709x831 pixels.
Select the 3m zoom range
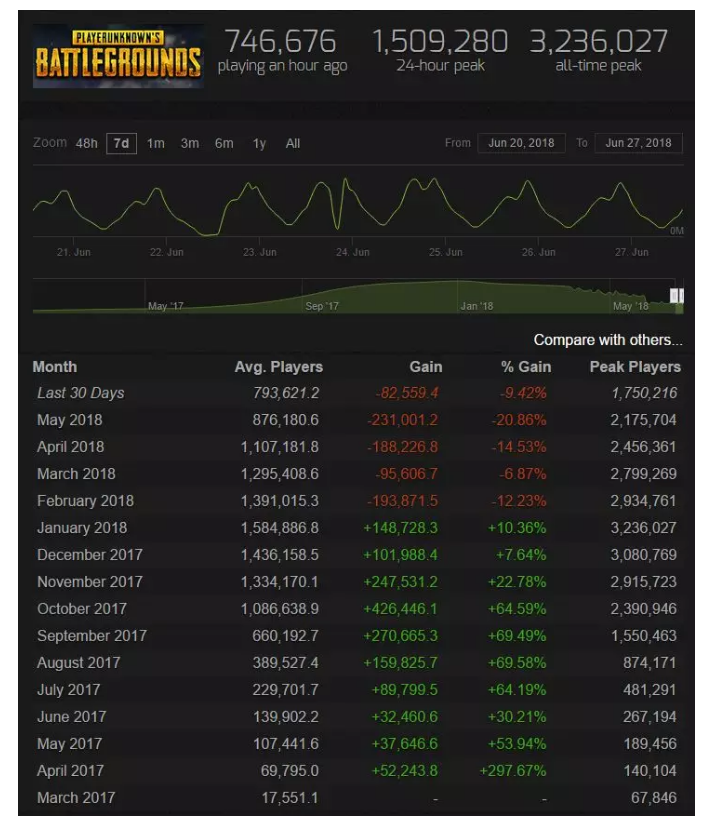[190, 144]
